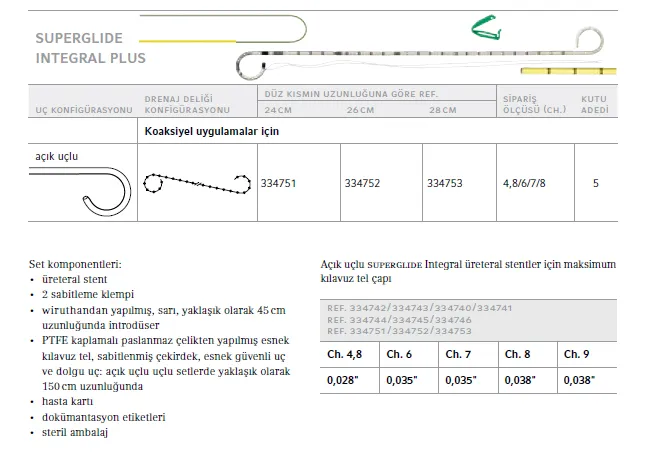Select reference number 334752
Viewport: 650px width, 464px height.
tap(361, 184)
